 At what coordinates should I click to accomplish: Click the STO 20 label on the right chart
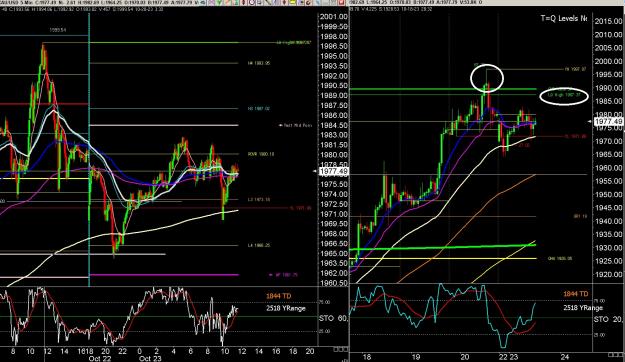click(608, 319)
